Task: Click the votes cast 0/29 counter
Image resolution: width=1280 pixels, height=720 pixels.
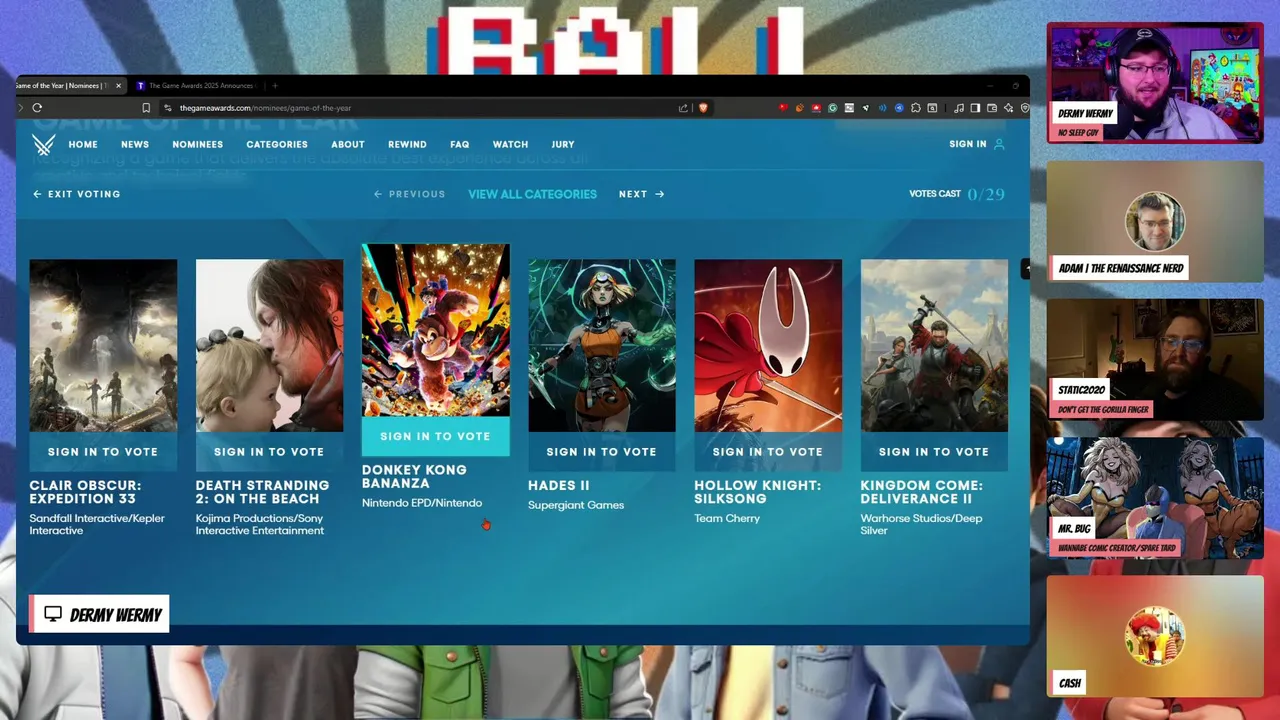Action: click(x=957, y=194)
